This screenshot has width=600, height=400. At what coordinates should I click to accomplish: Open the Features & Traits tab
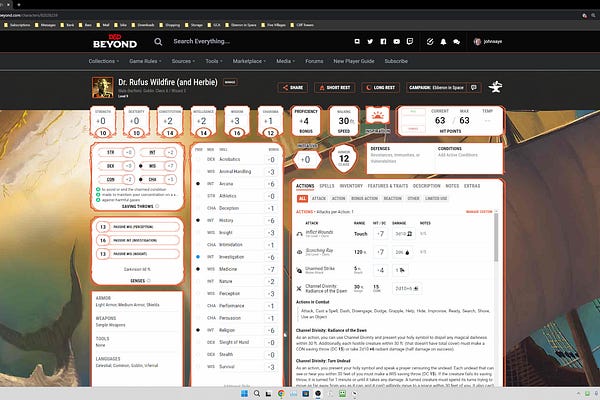pyautogui.click(x=388, y=186)
